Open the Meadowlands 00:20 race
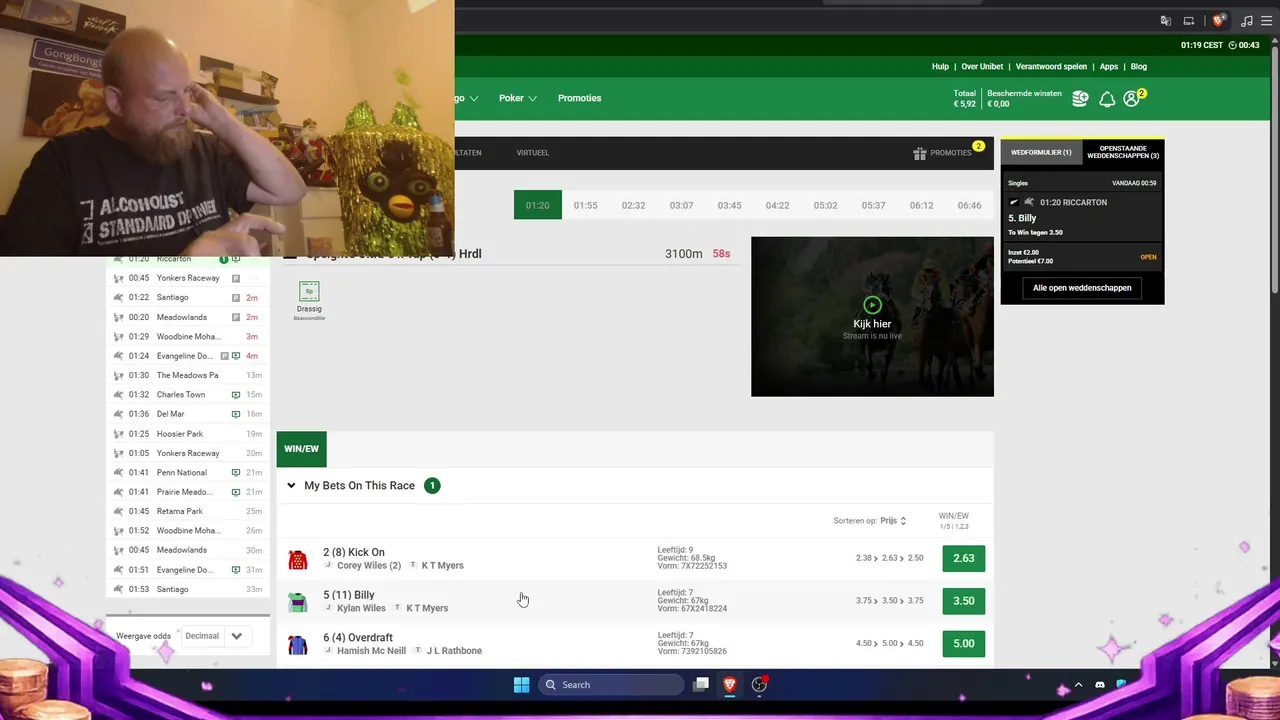Screen dimensions: 1280x720 point(188,317)
